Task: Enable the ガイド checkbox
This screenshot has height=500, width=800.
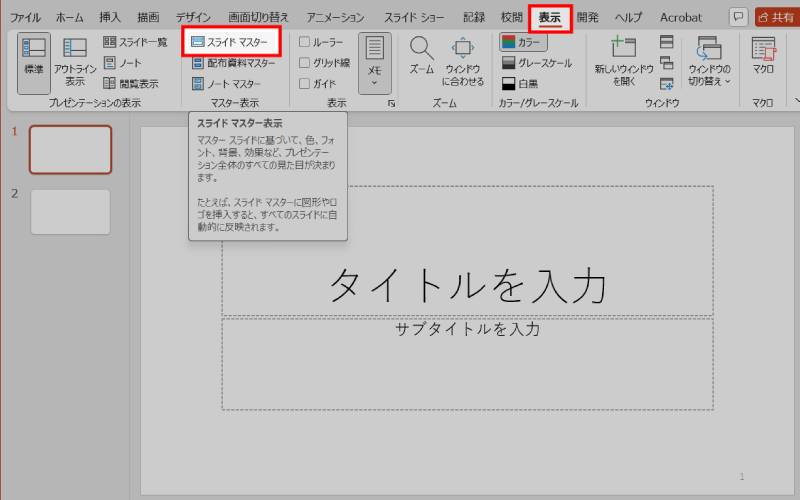Action: point(304,83)
